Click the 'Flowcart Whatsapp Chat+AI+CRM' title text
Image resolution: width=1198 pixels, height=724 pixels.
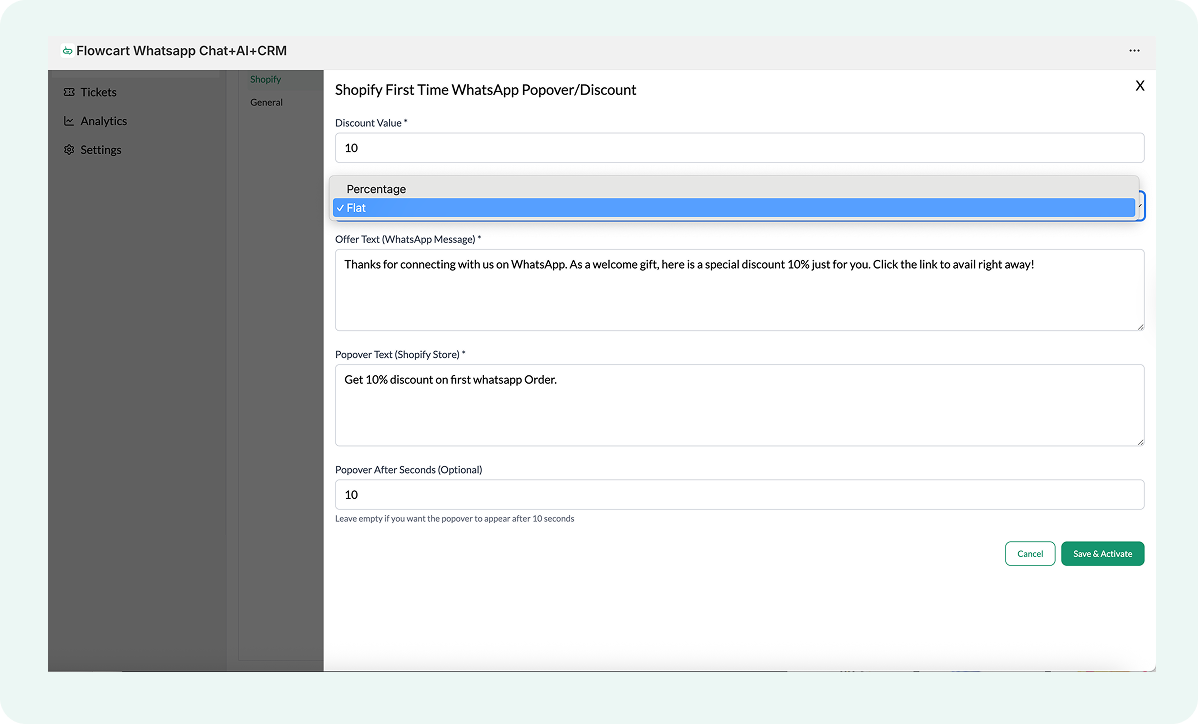tap(182, 51)
